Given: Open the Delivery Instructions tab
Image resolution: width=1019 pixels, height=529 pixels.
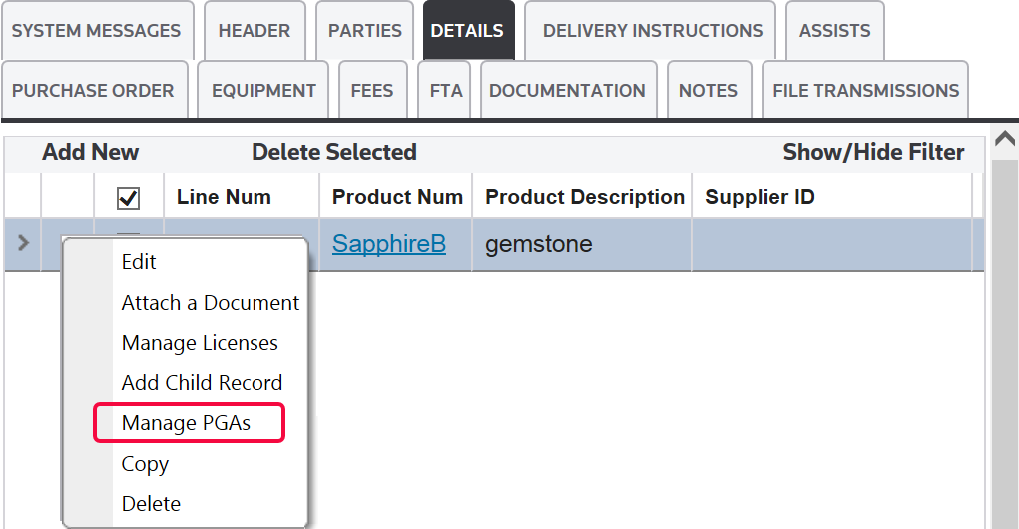Looking at the screenshot, I should pyautogui.click(x=653, y=30).
